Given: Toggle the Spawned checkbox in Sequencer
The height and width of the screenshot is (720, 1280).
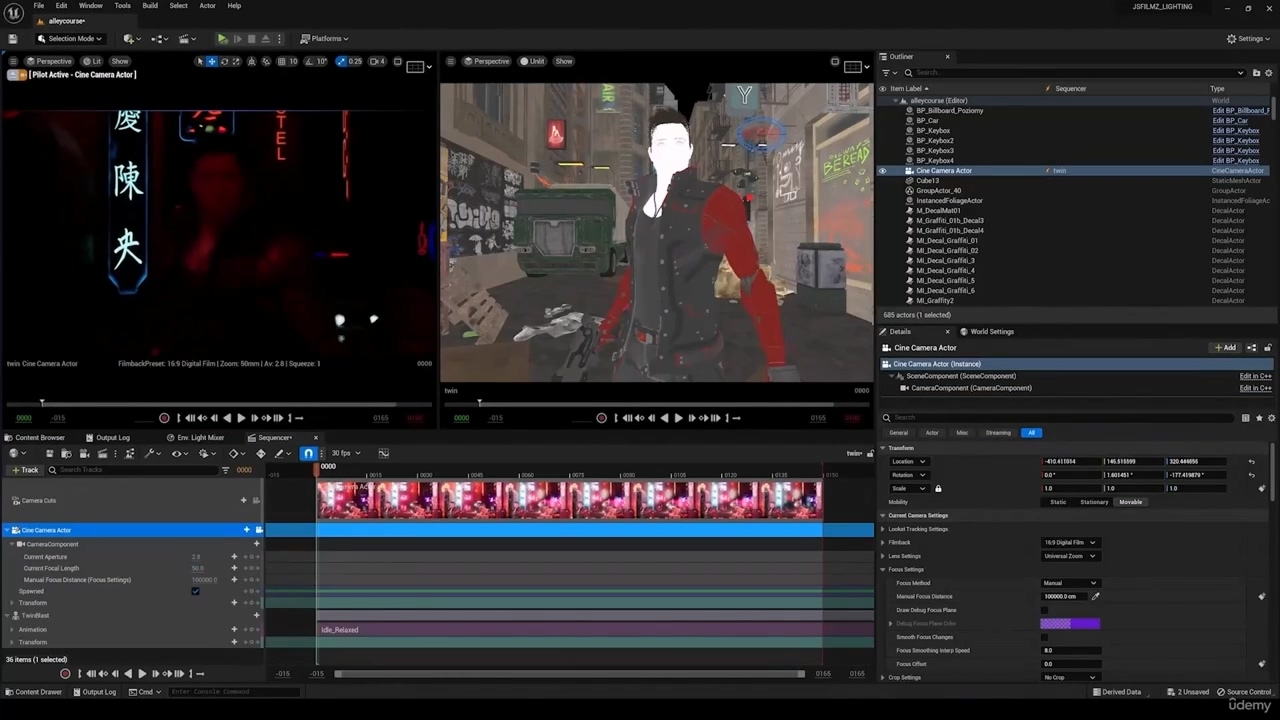Looking at the screenshot, I should pyautogui.click(x=195, y=591).
